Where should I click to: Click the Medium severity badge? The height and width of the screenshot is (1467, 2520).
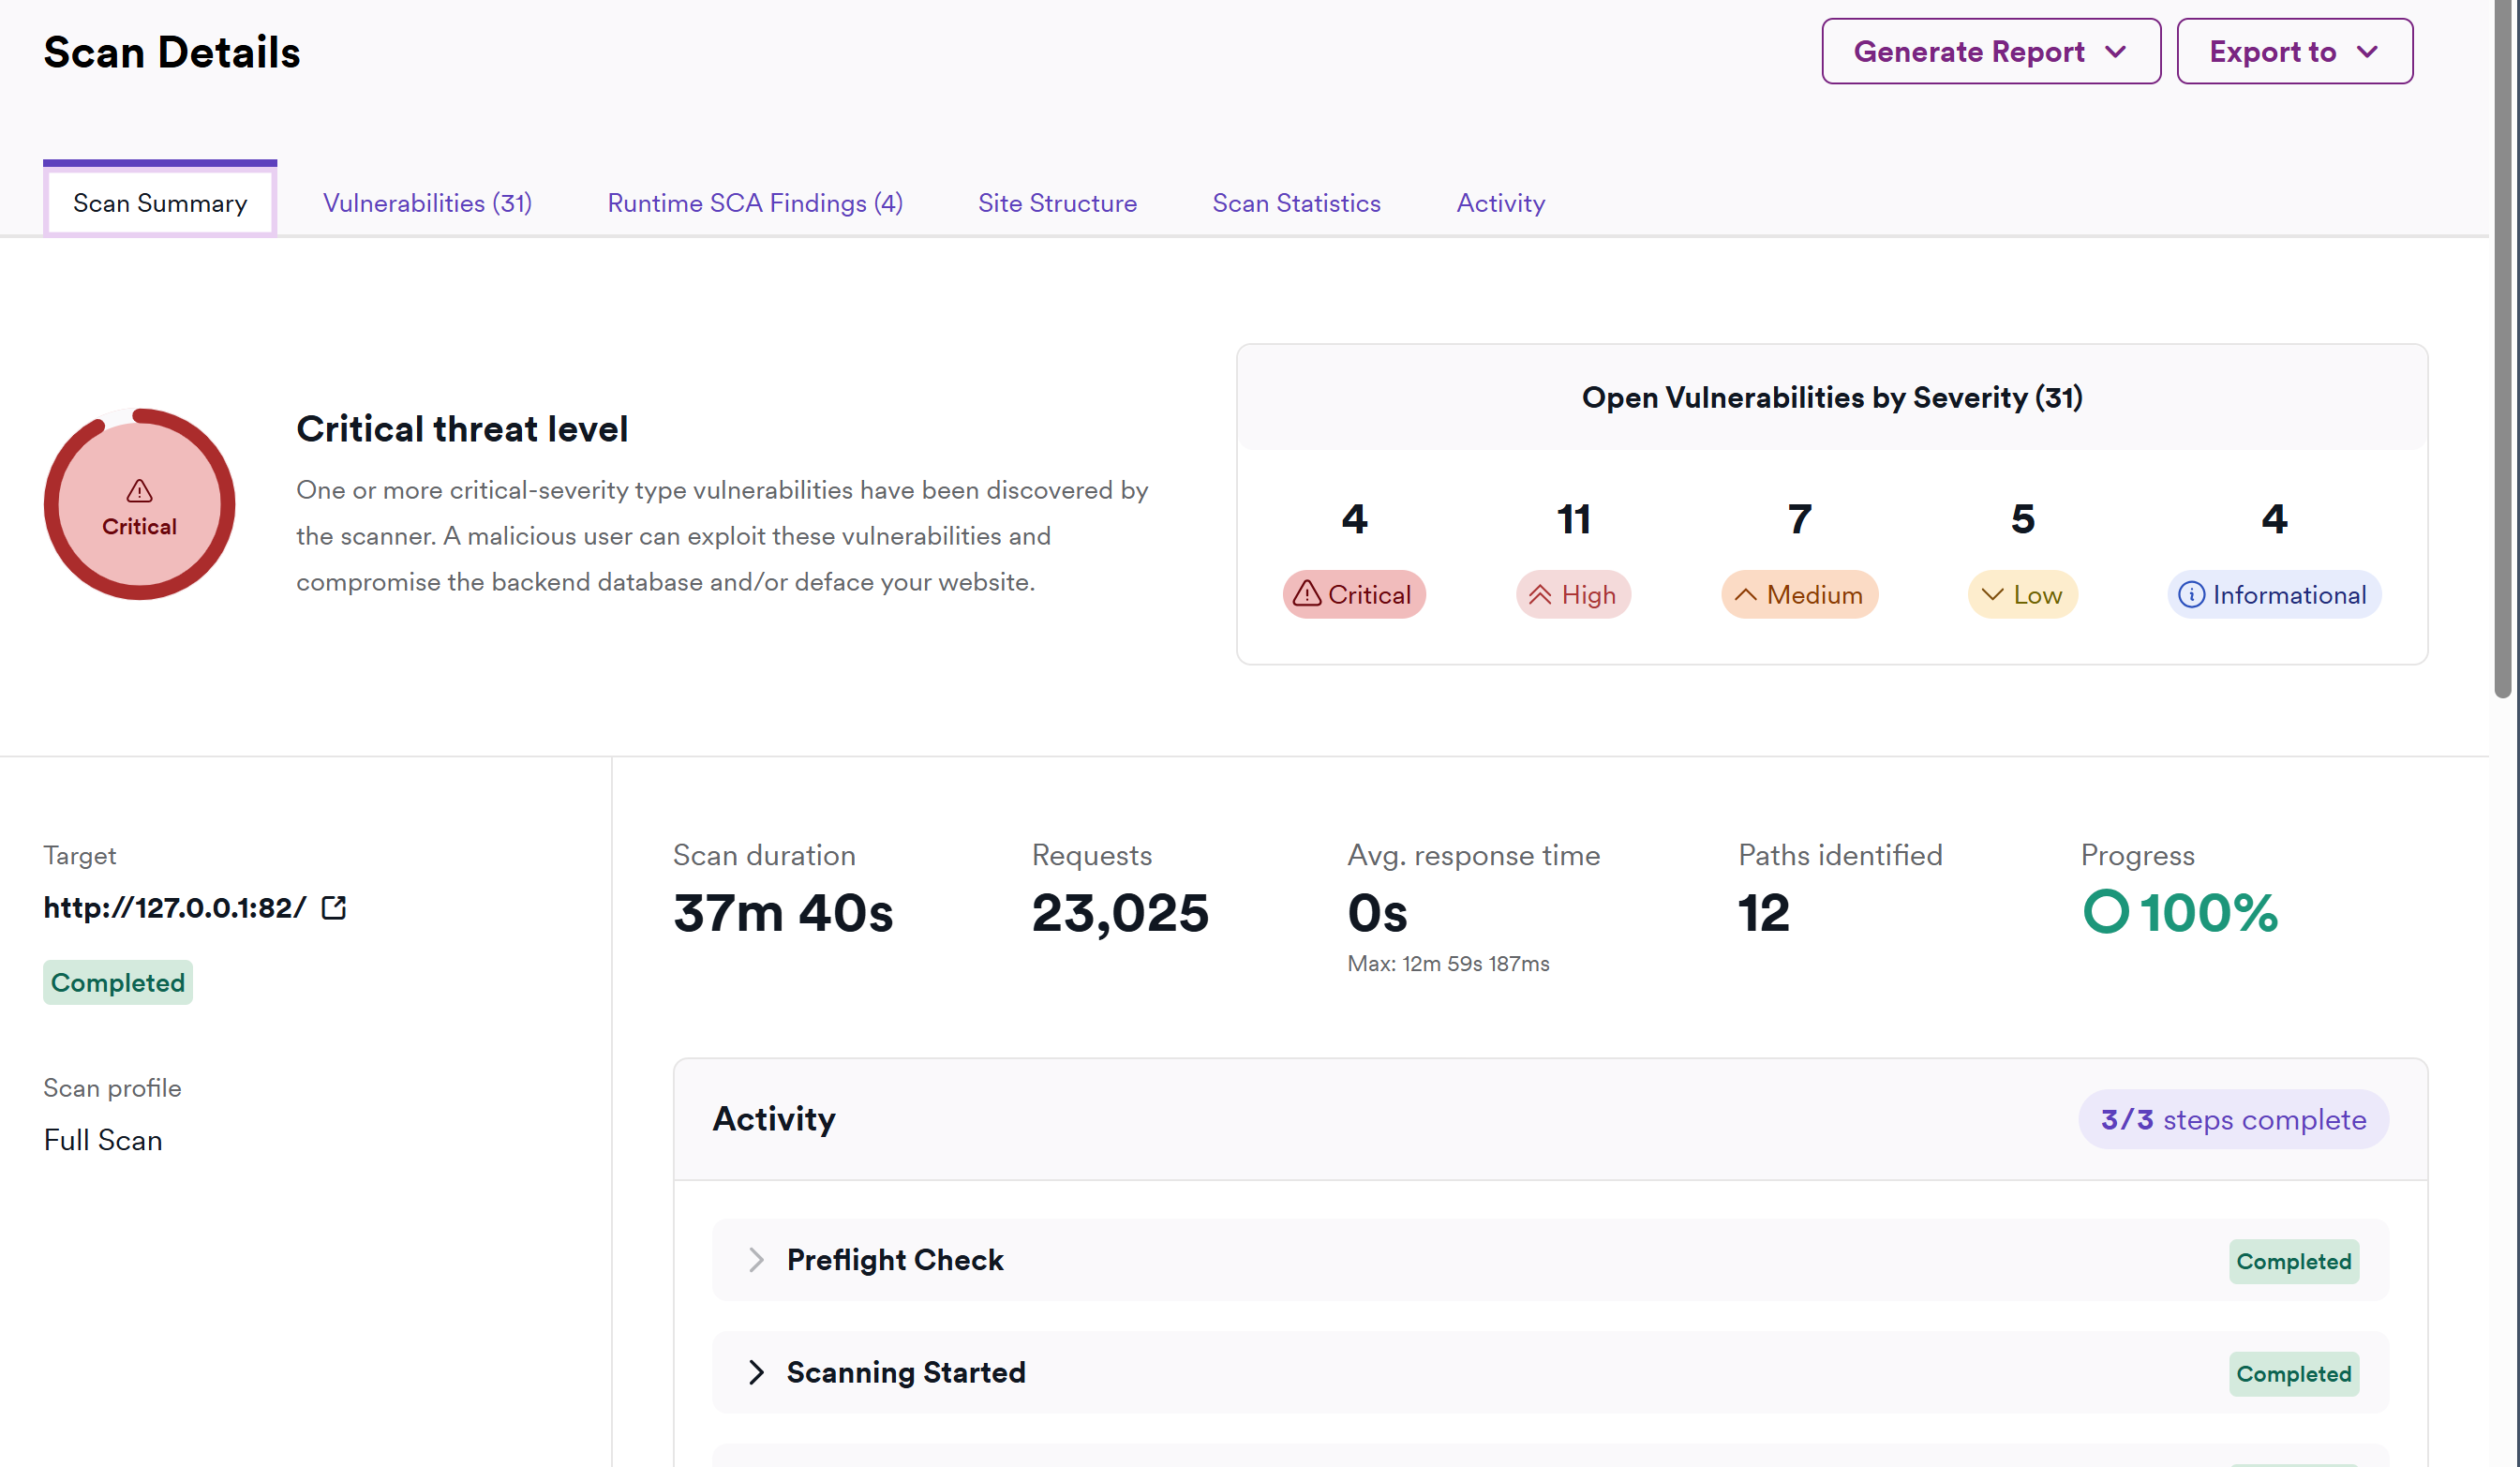click(x=1798, y=595)
